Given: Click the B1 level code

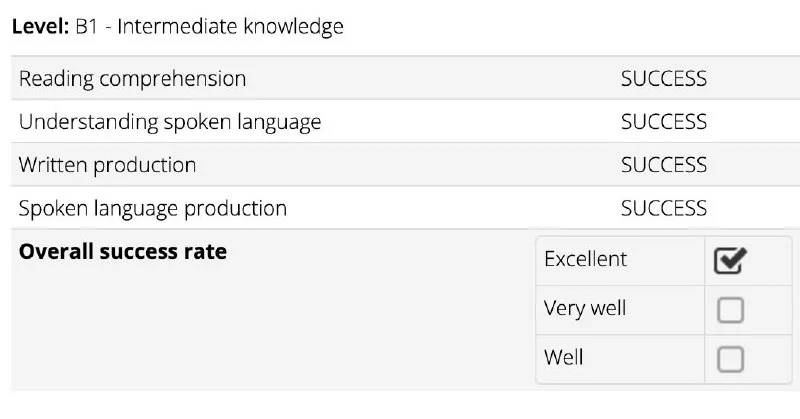Looking at the screenshot, I should (x=86, y=26).
